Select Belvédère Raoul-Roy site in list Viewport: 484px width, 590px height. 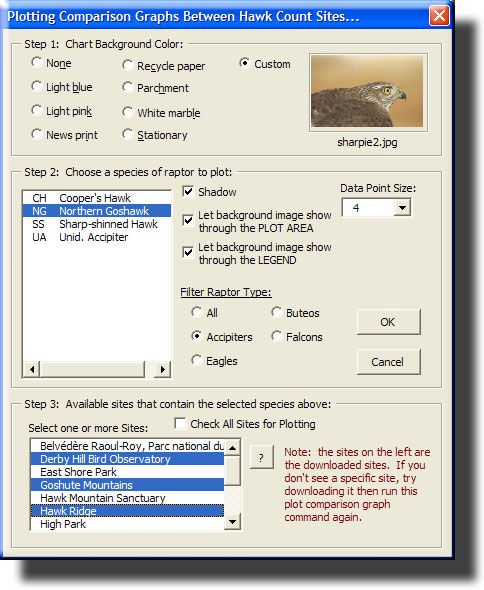pos(127,446)
